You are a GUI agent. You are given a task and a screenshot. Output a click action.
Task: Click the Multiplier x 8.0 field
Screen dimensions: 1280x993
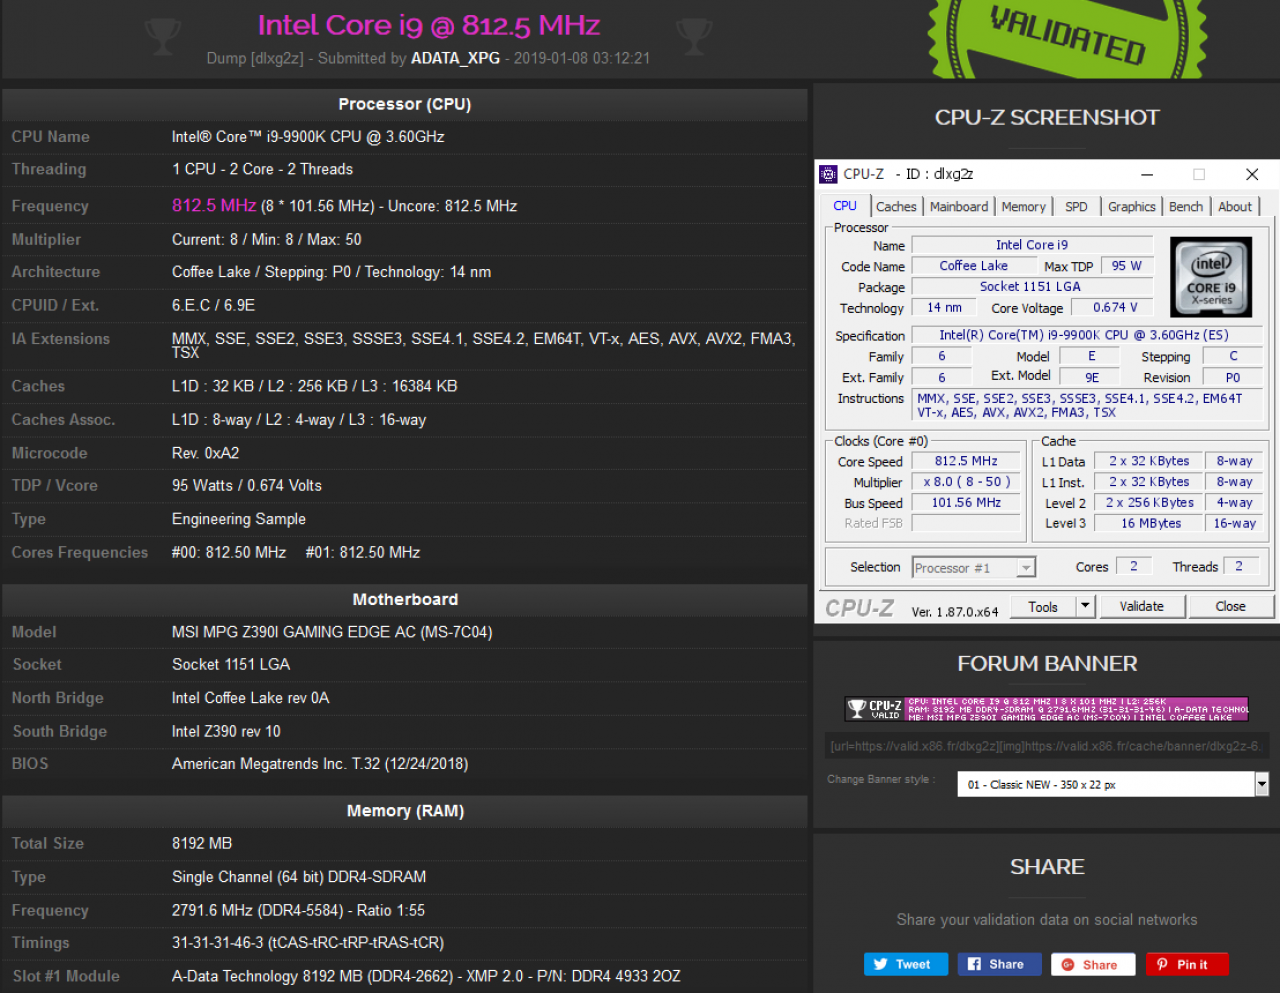coord(966,482)
